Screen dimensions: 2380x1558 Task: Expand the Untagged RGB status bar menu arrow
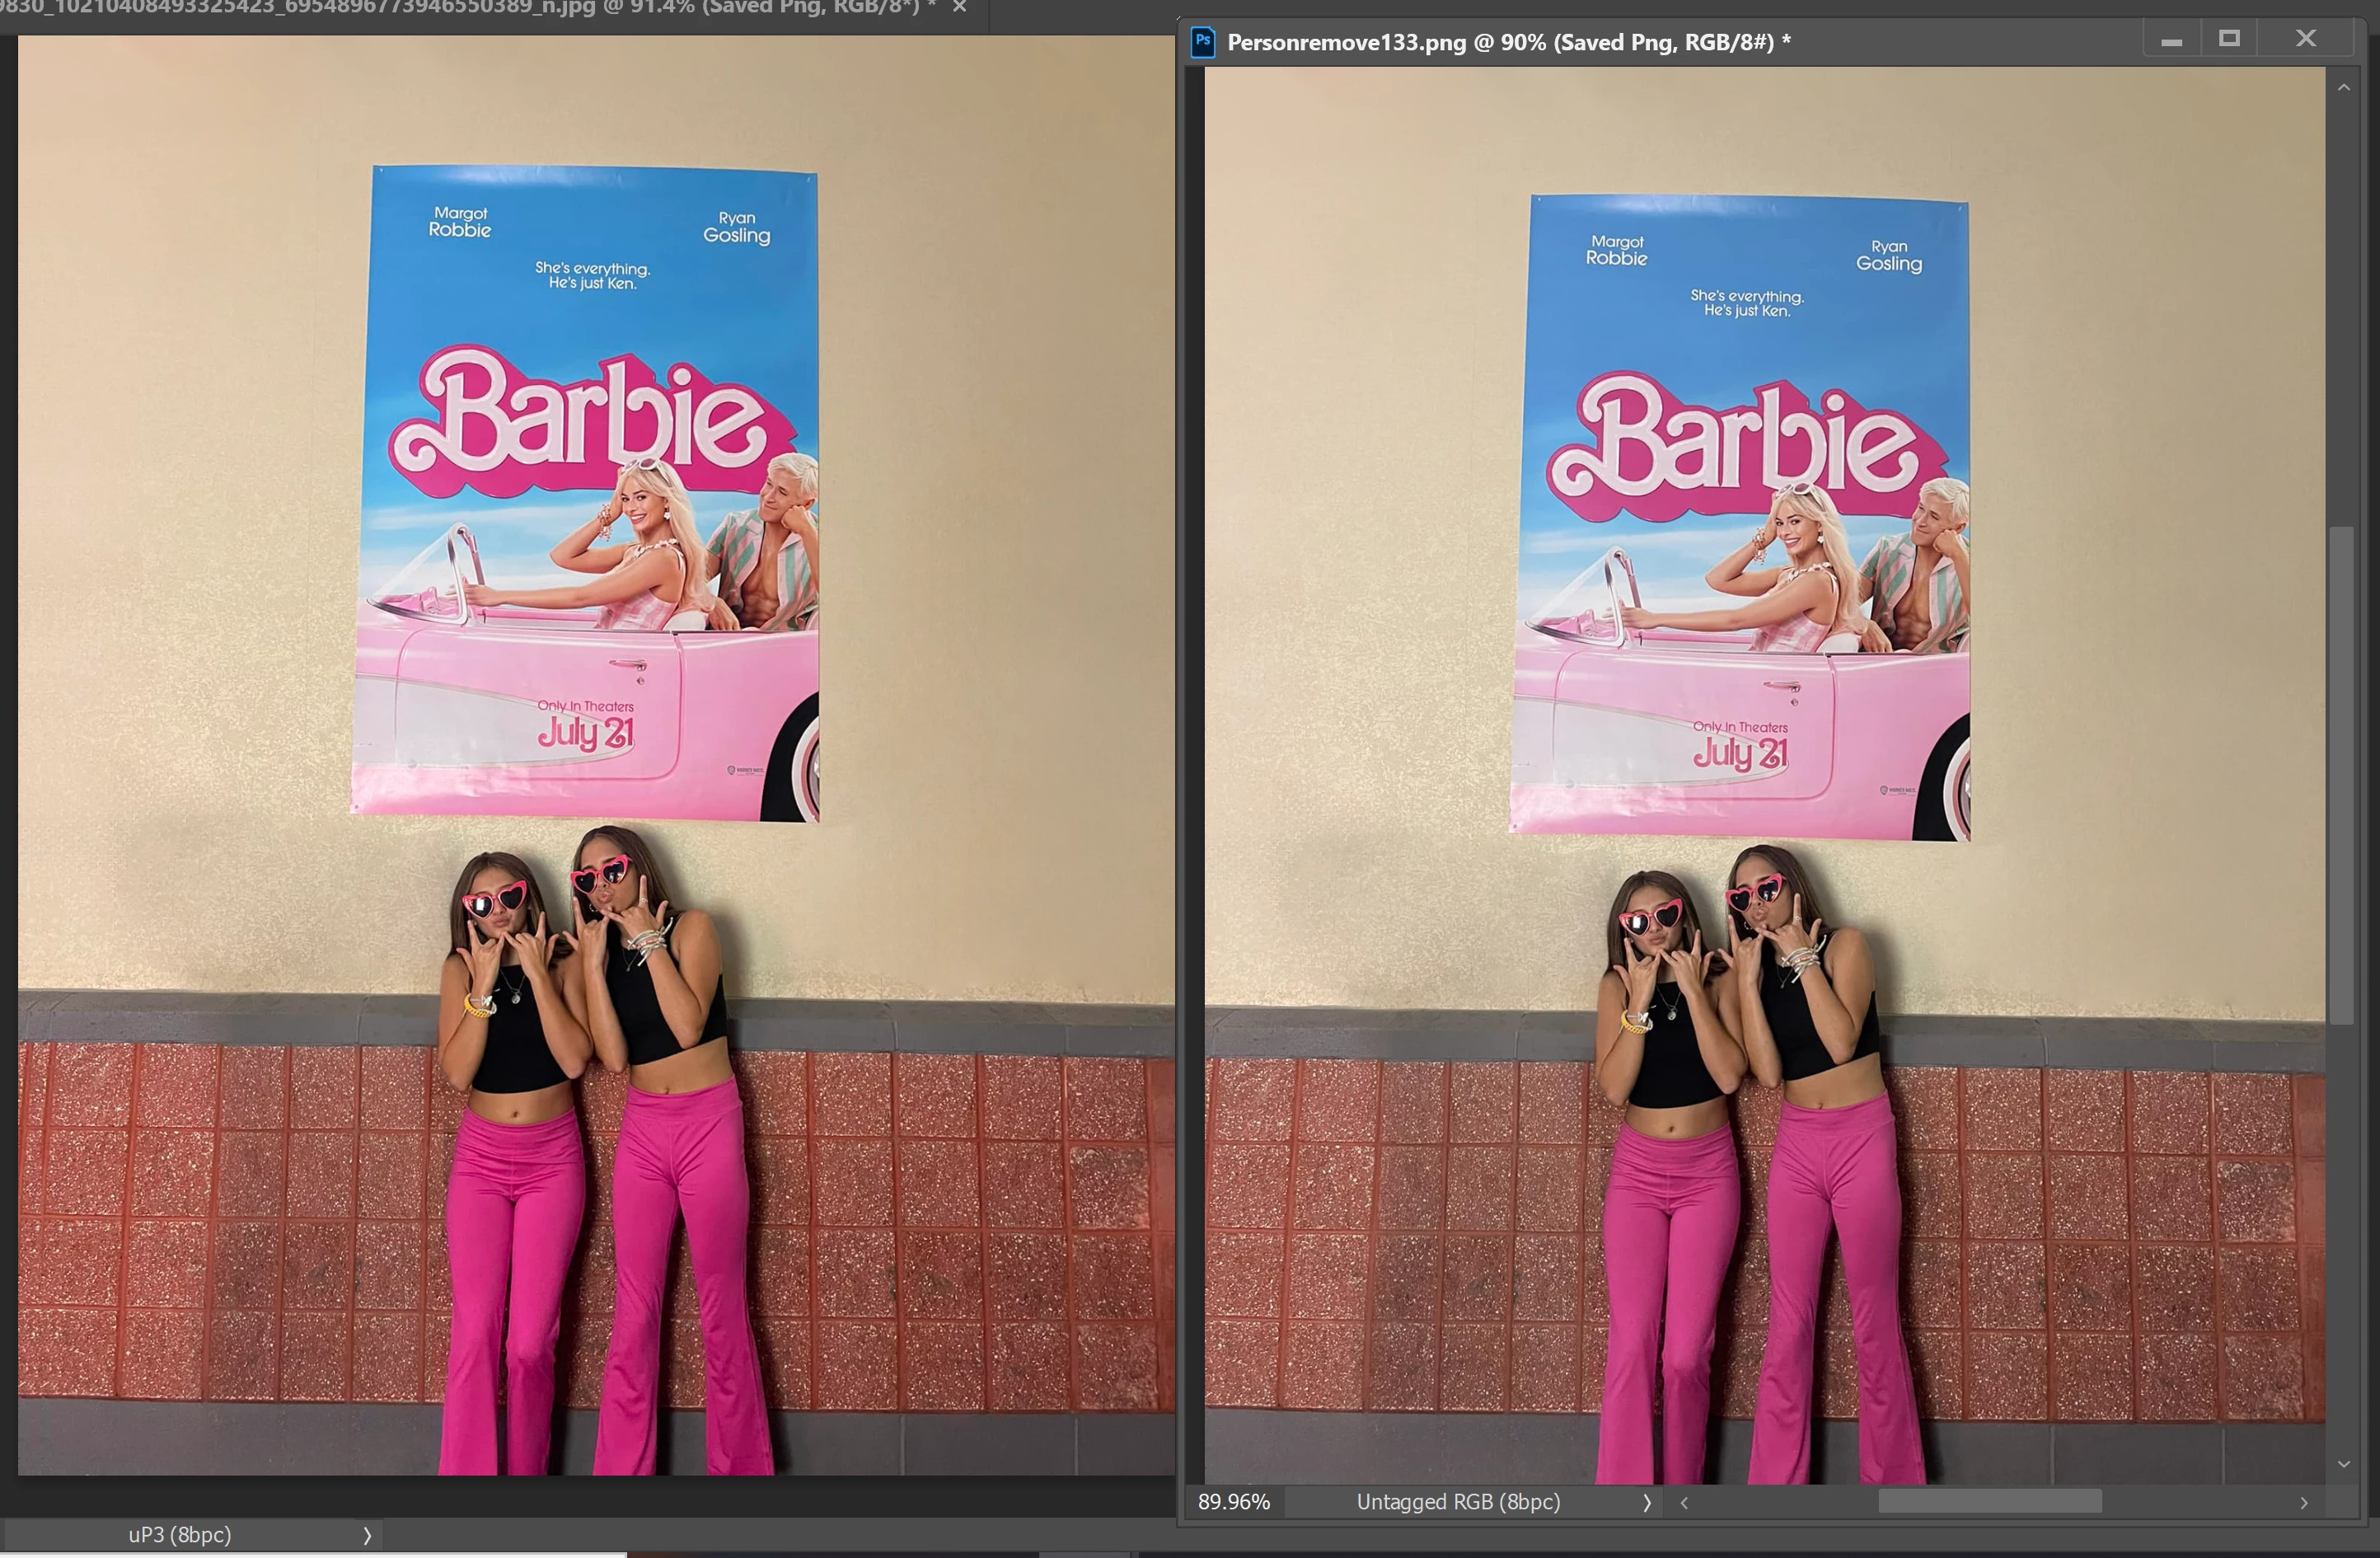click(1646, 1502)
